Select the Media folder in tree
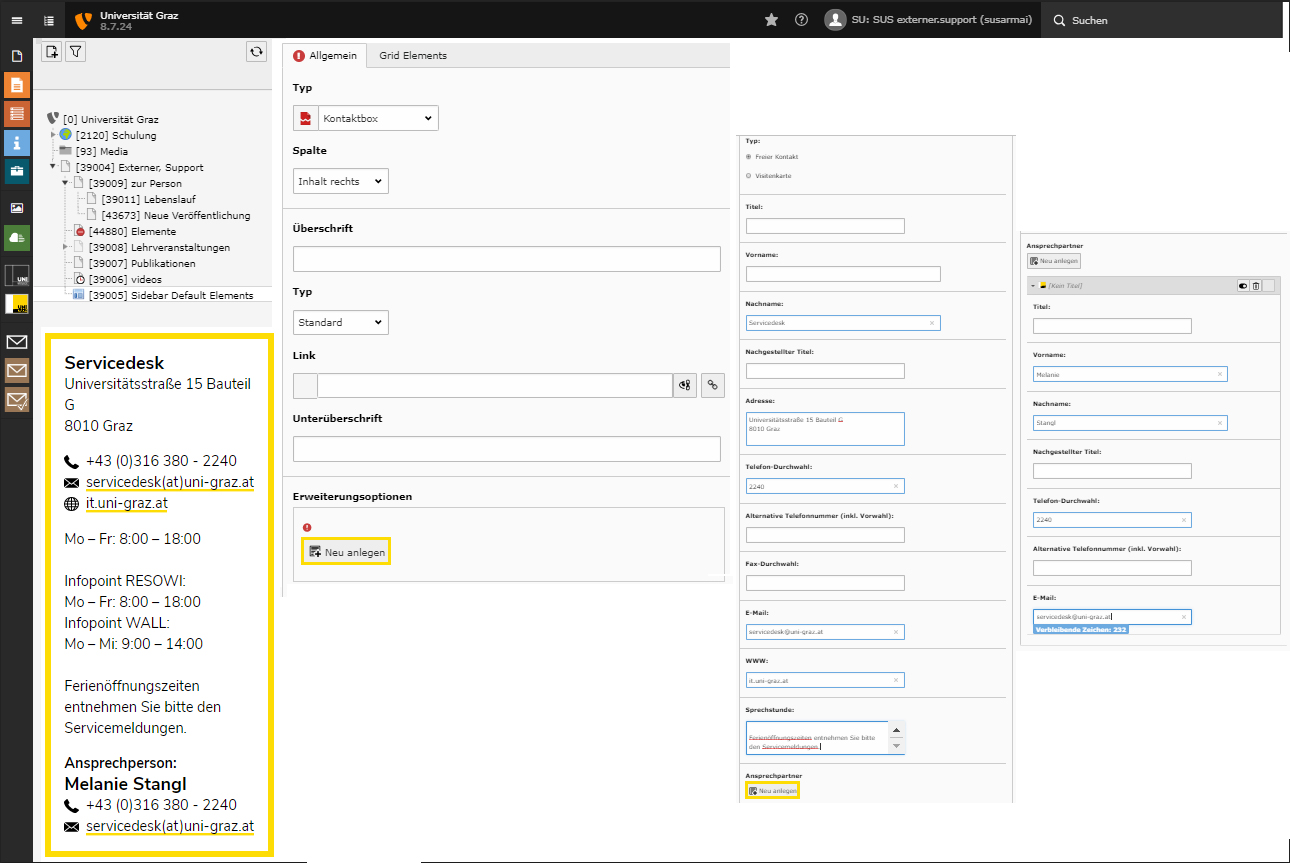Viewport: 1290px width, 863px height. 102,151
